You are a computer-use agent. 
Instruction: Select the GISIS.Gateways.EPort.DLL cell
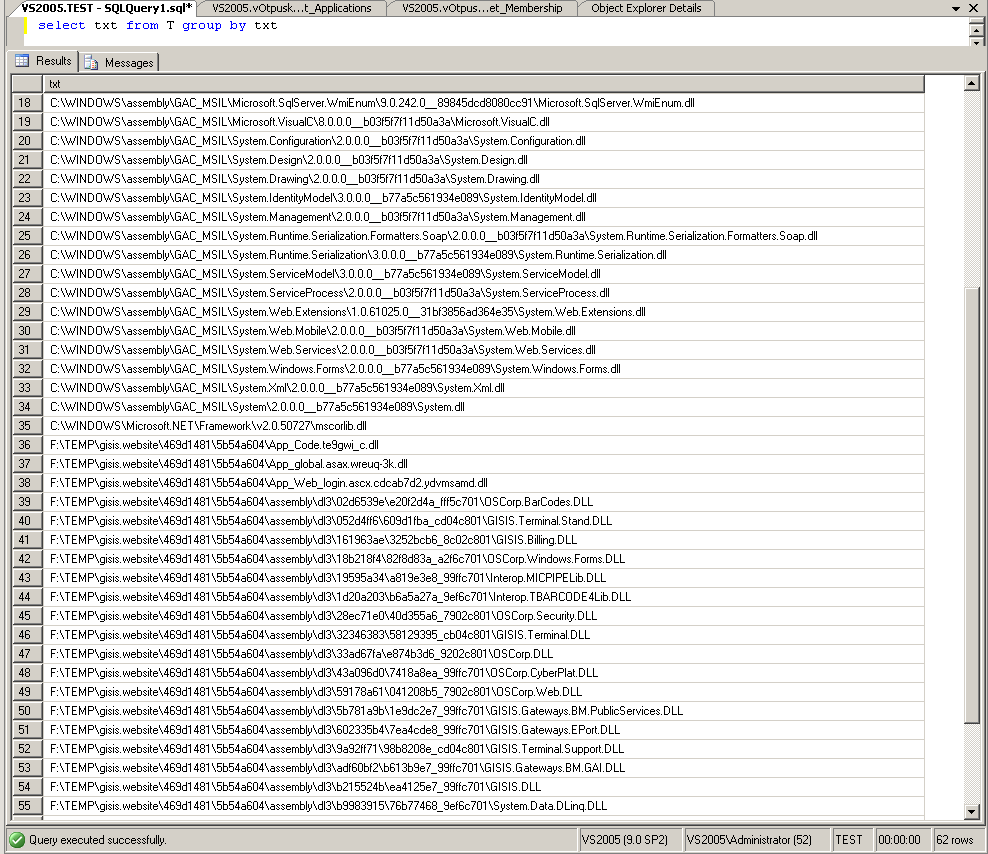(x=483, y=730)
